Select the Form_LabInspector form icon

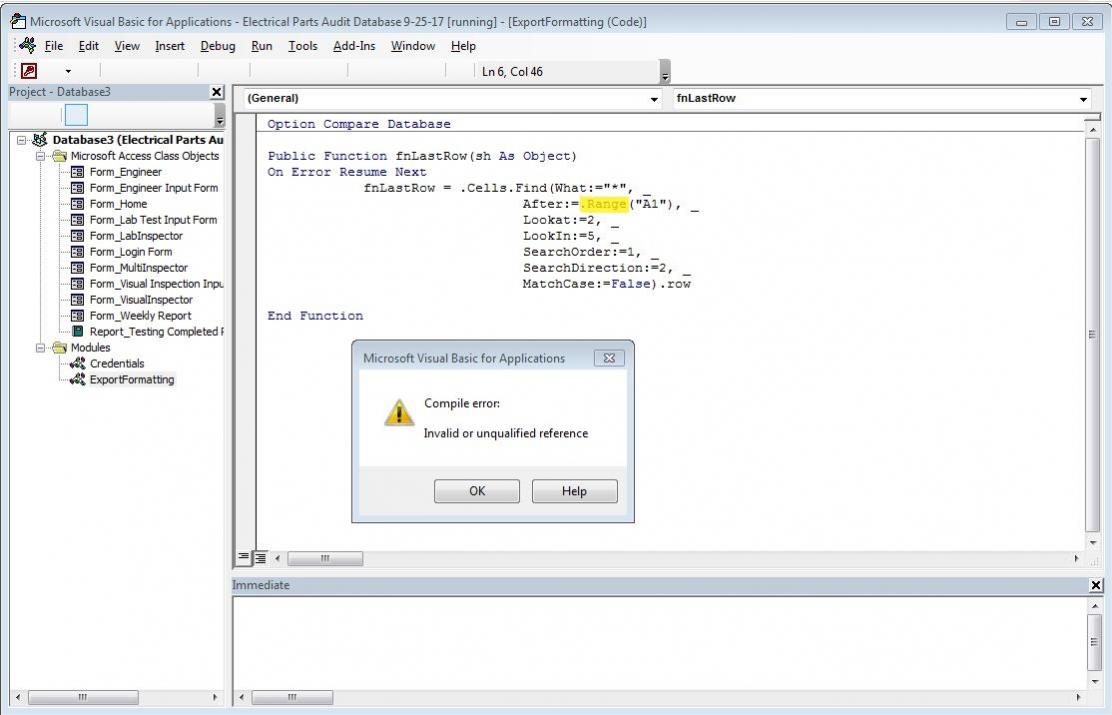(x=78, y=236)
